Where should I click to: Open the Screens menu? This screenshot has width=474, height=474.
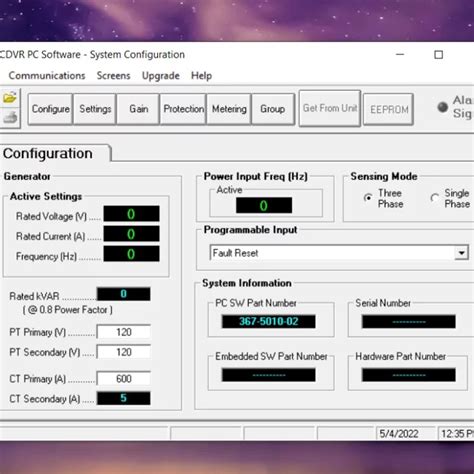pos(113,76)
